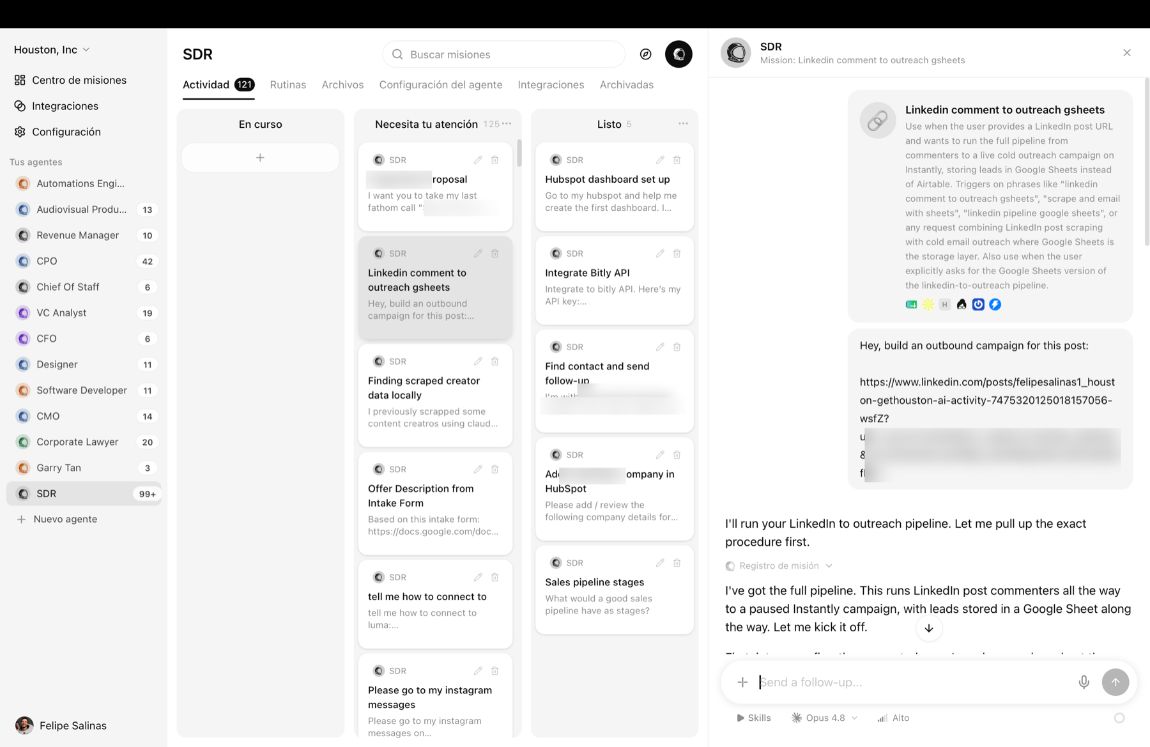Delete the Integrate Bitly API card
Screen dimensions: 1150x747
[x=677, y=254]
